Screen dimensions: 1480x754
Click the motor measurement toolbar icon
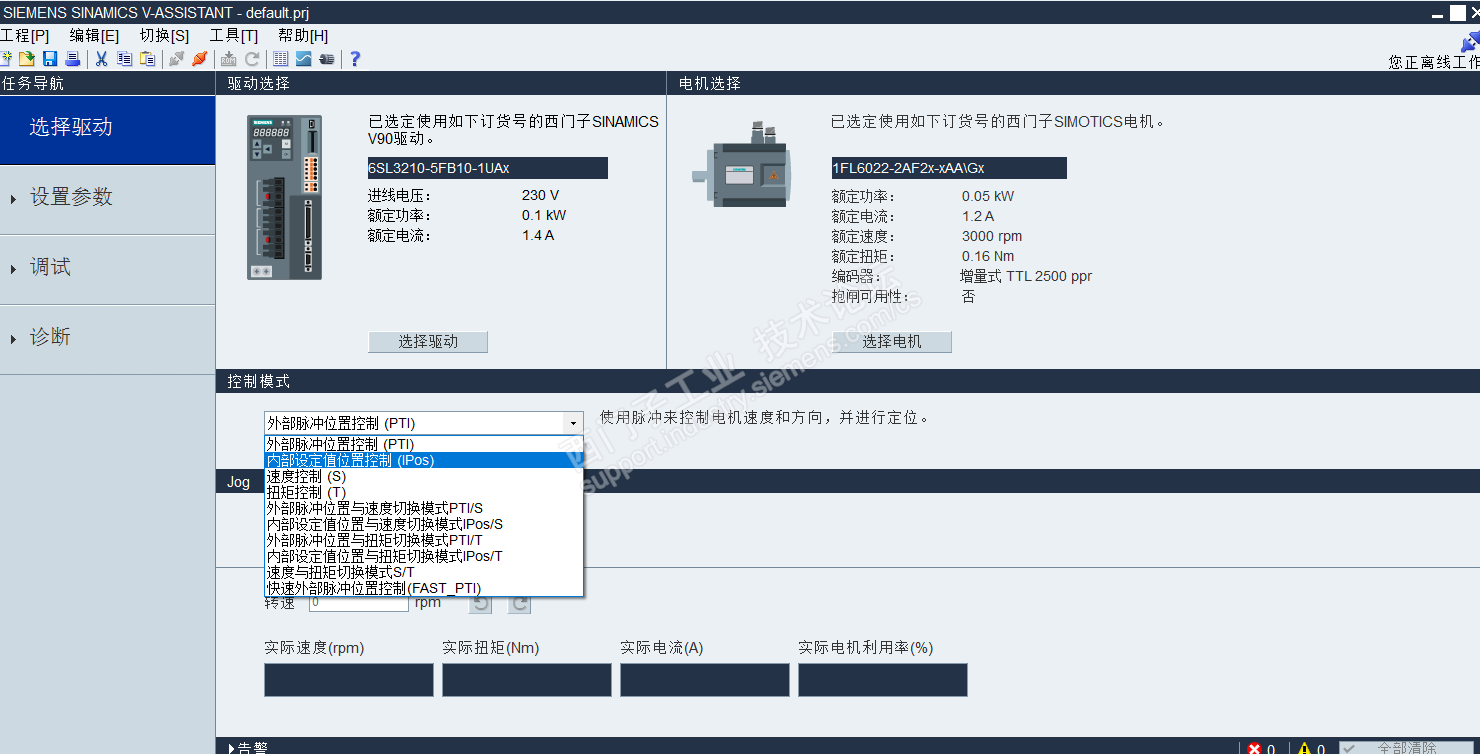pos(326,59)
